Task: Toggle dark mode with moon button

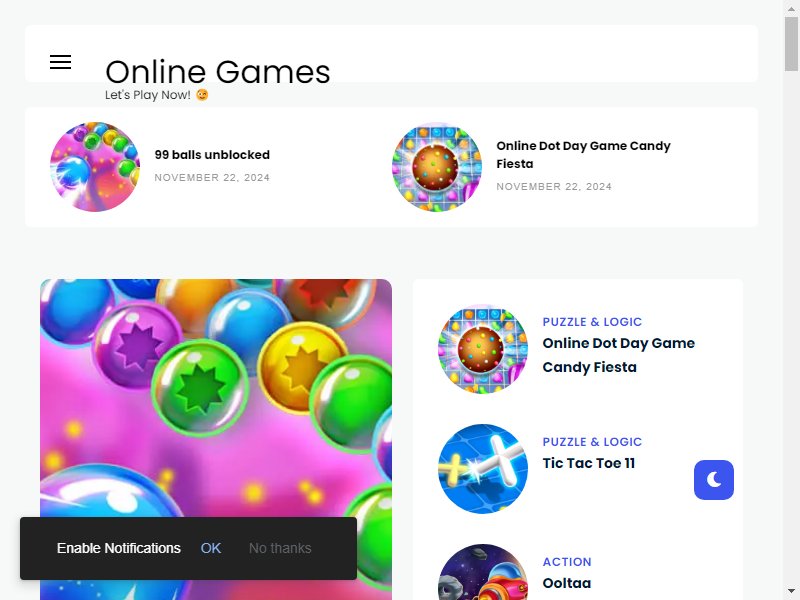Action: [x=714, y=480]
